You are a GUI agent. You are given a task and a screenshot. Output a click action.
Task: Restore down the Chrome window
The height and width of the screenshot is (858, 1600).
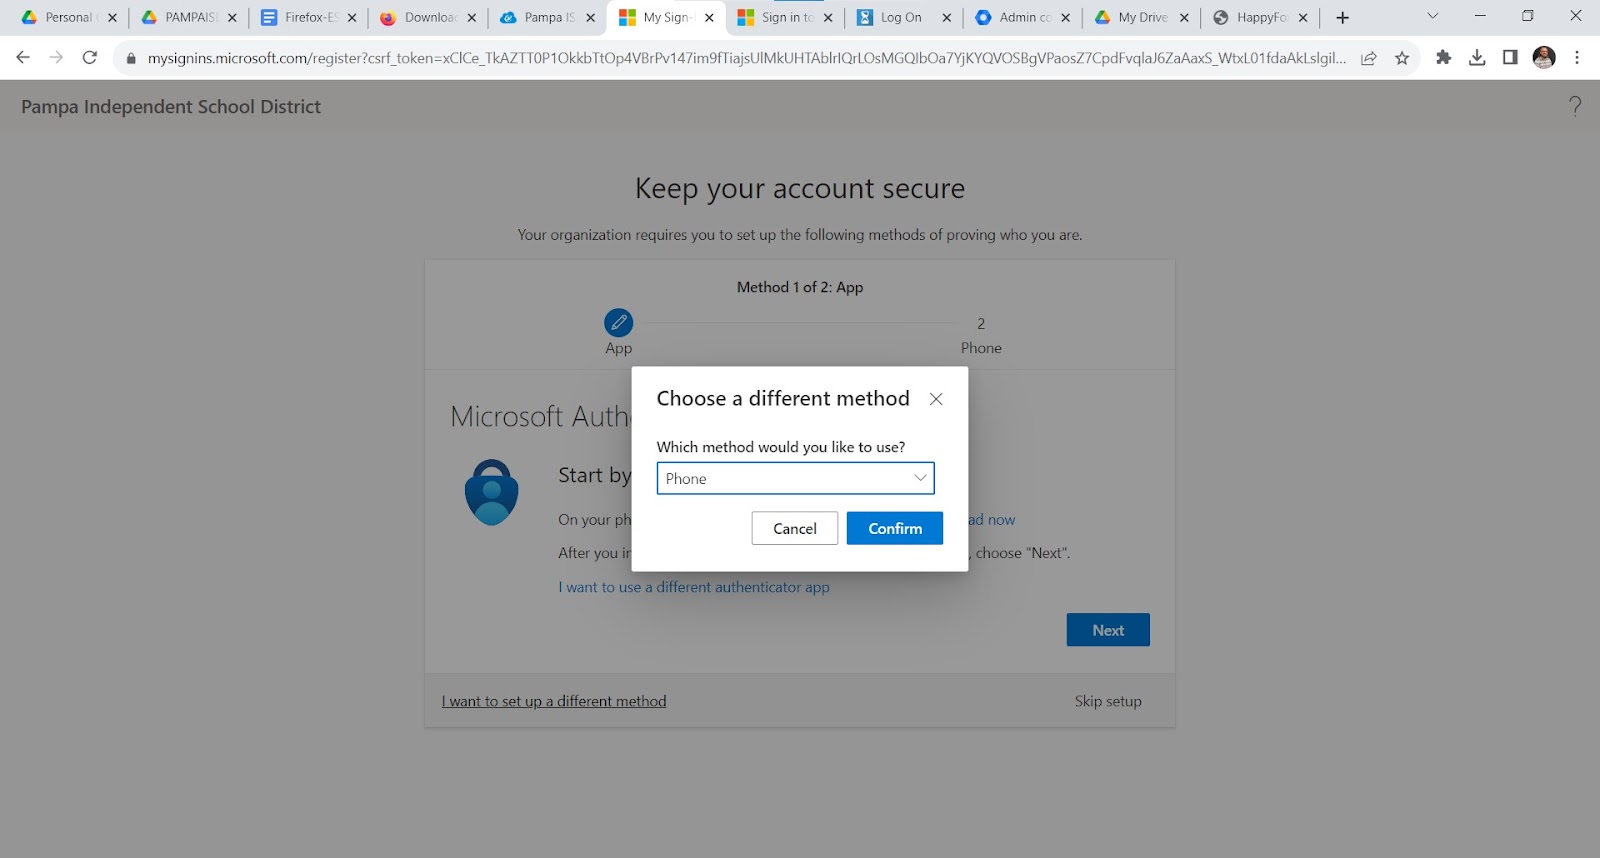(1527, 16)
